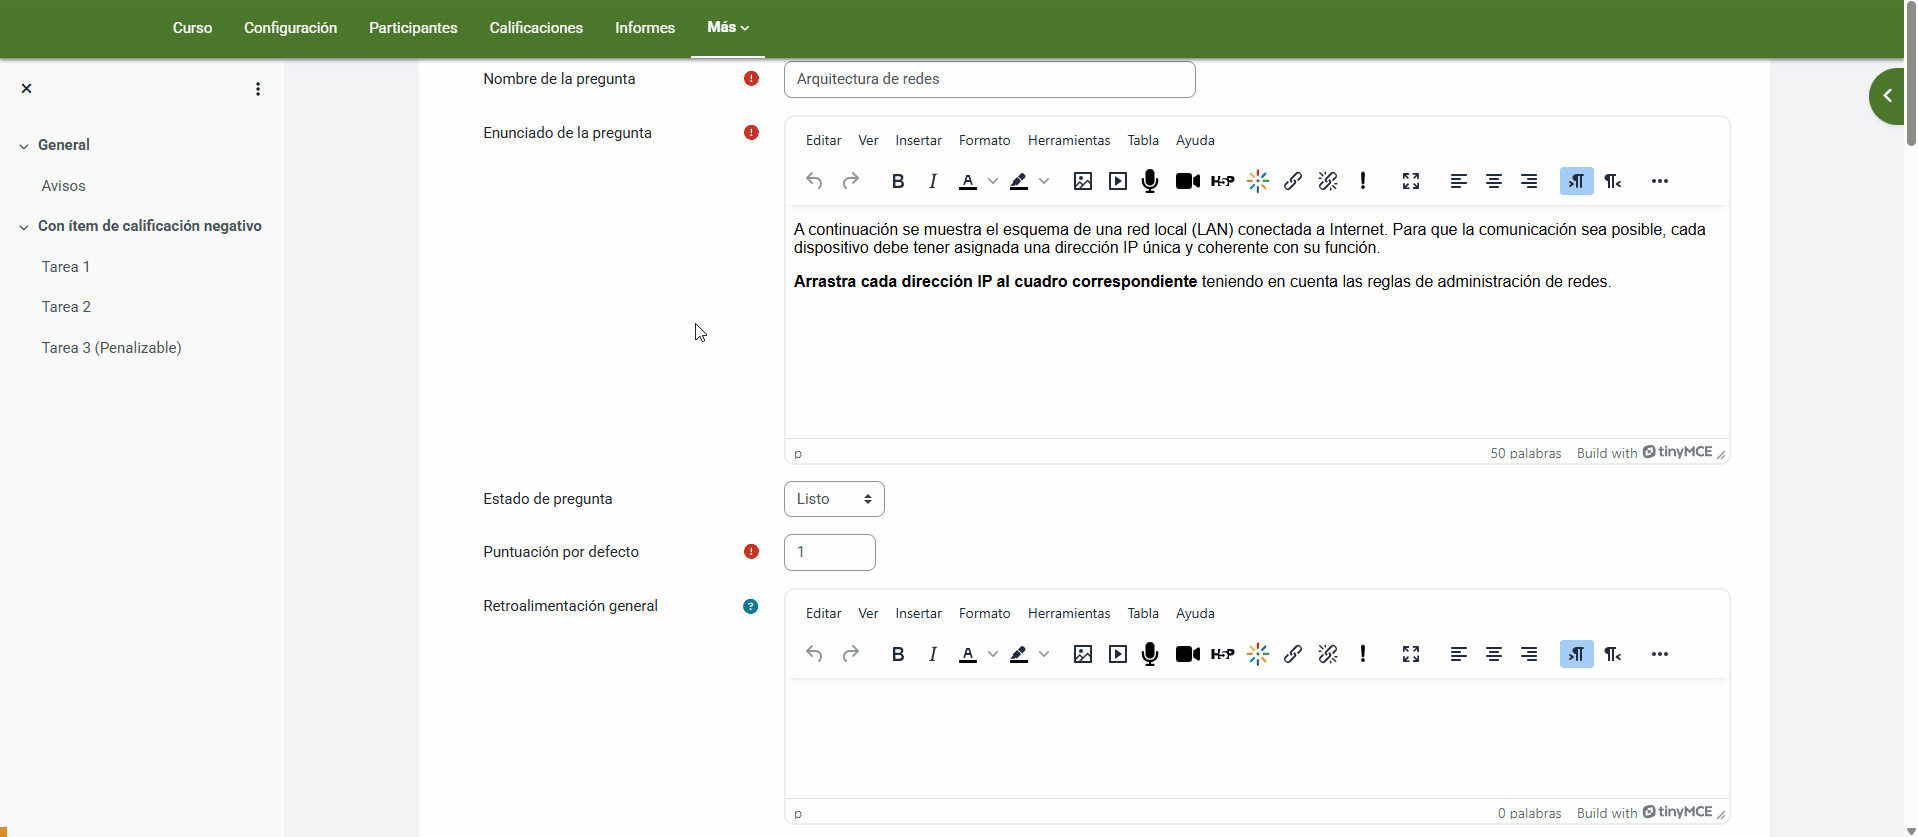
Task: Click Redo in question text editor
Action: (851, 181)
